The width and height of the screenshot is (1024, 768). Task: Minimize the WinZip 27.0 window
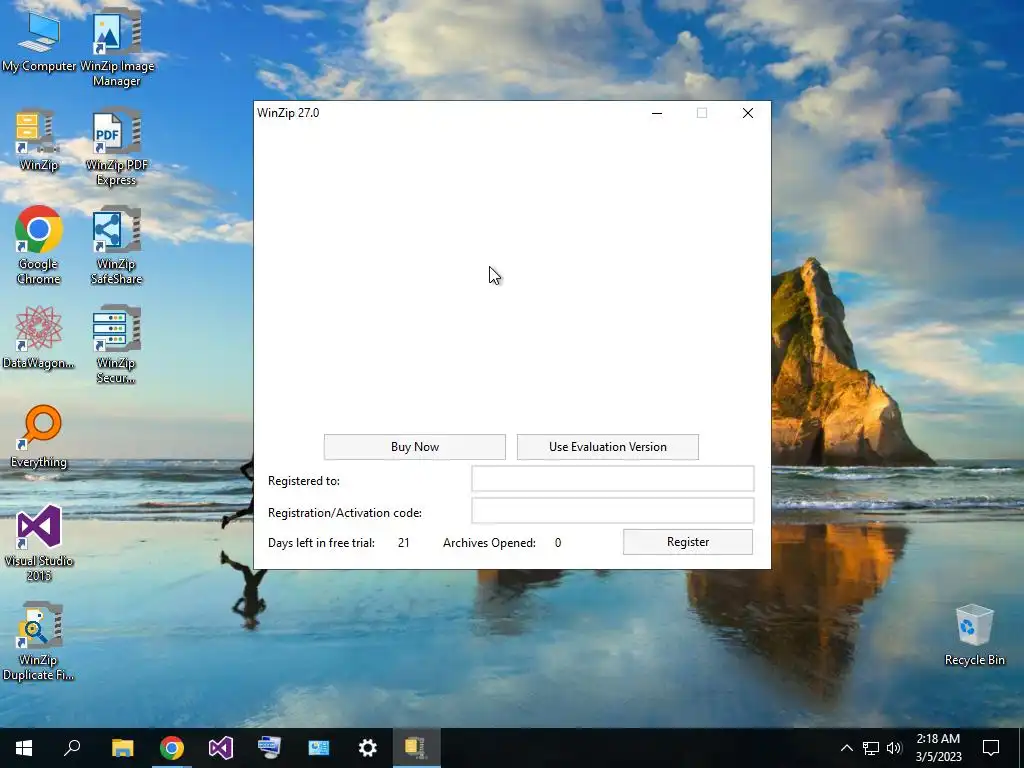click(657, 113)
